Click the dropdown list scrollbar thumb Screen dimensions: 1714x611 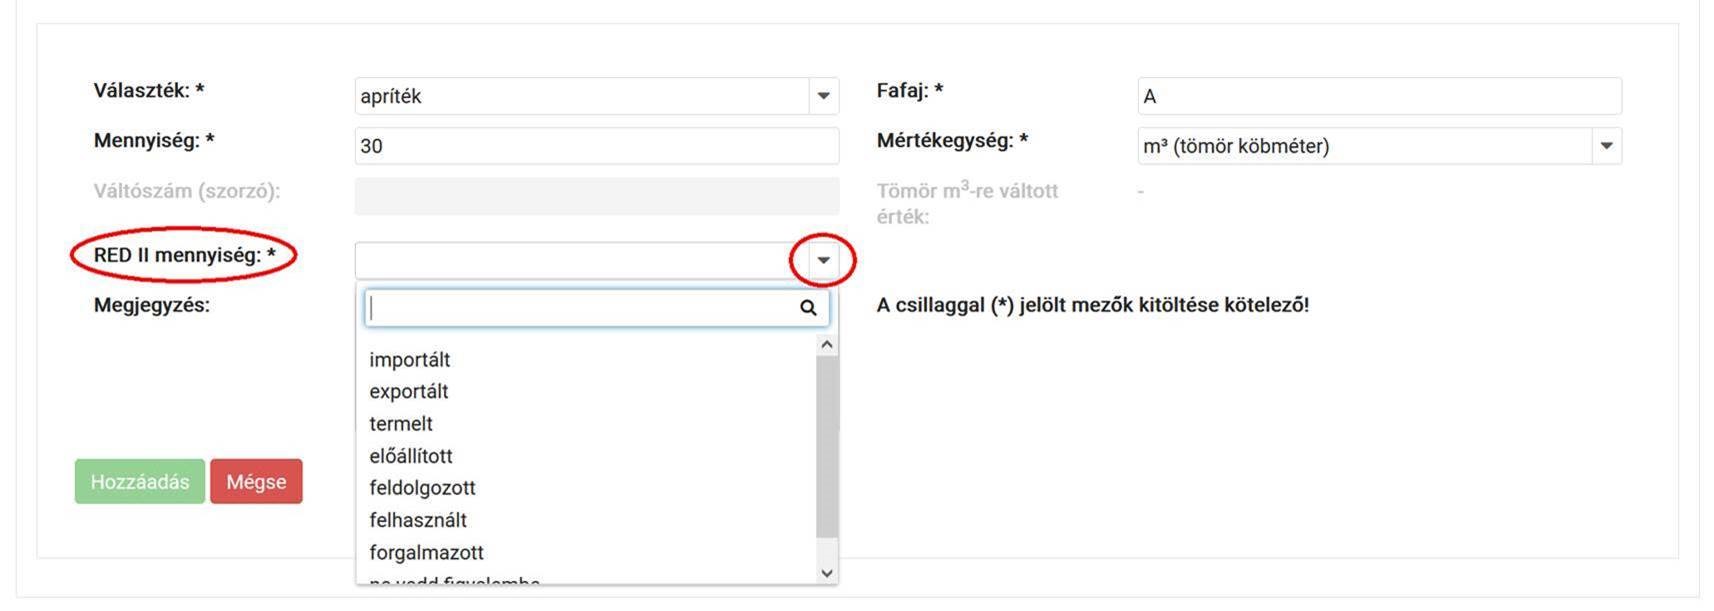click(x=827, y=447)
